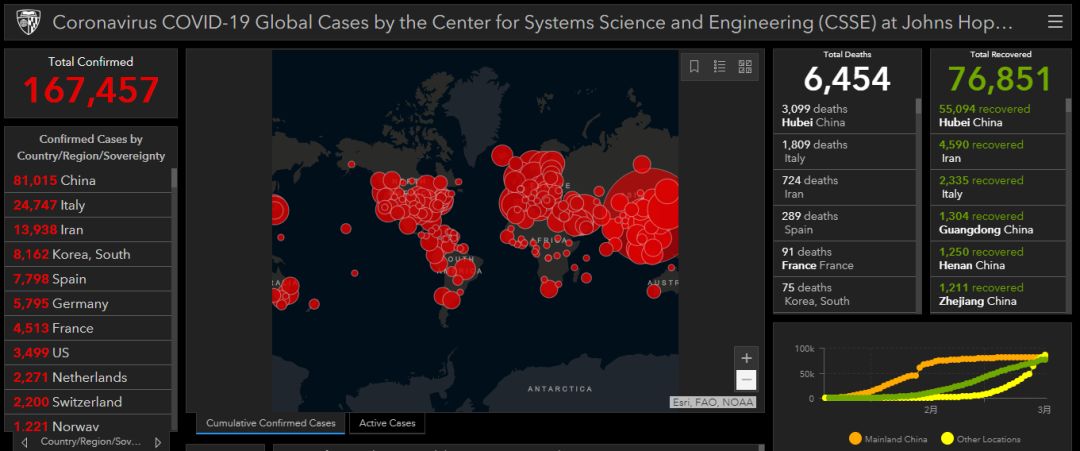Select Cumulative Confirmed Cases tab
This screenshot has width=1080, height=451.
270,423
